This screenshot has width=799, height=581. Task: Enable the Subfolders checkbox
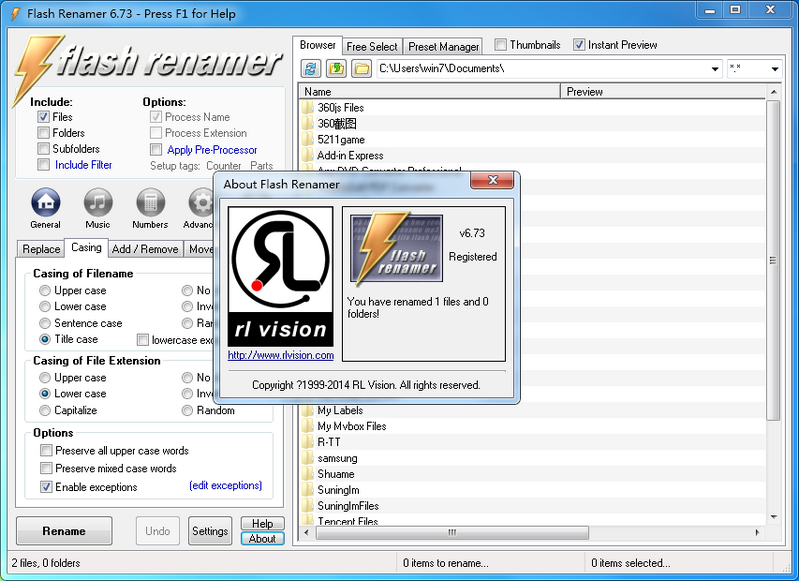point(43,148)
